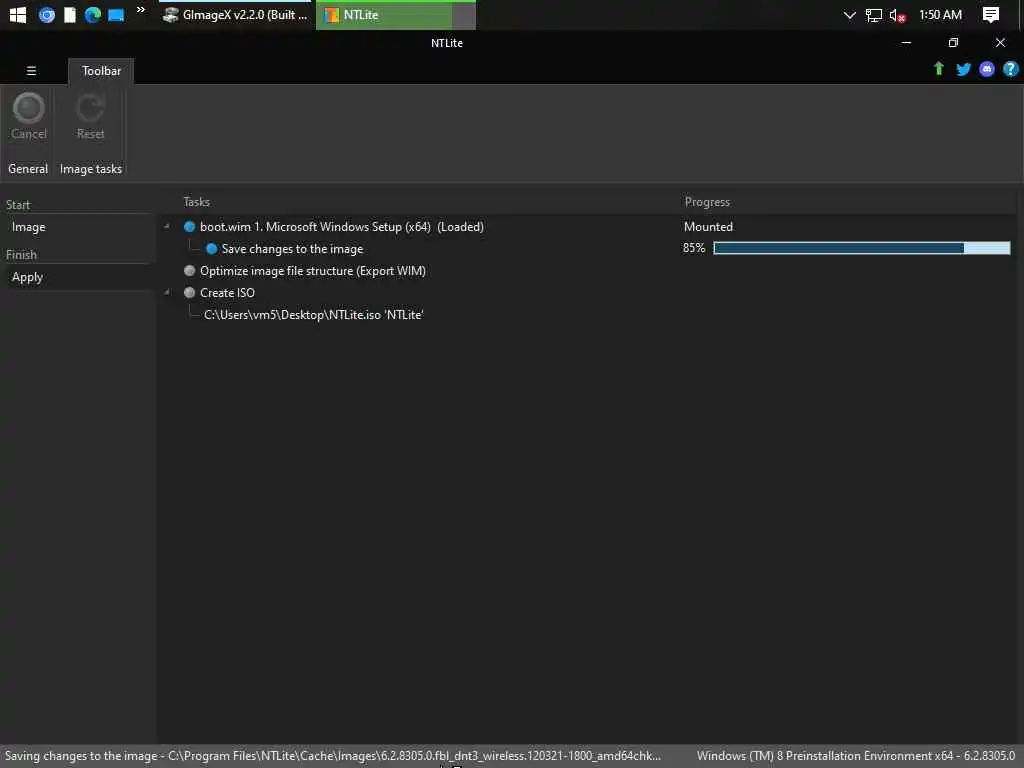1024x768 pixels.
Task: Click the green update arrow icon
Action: pyautogui.click(x=938, y=69)
